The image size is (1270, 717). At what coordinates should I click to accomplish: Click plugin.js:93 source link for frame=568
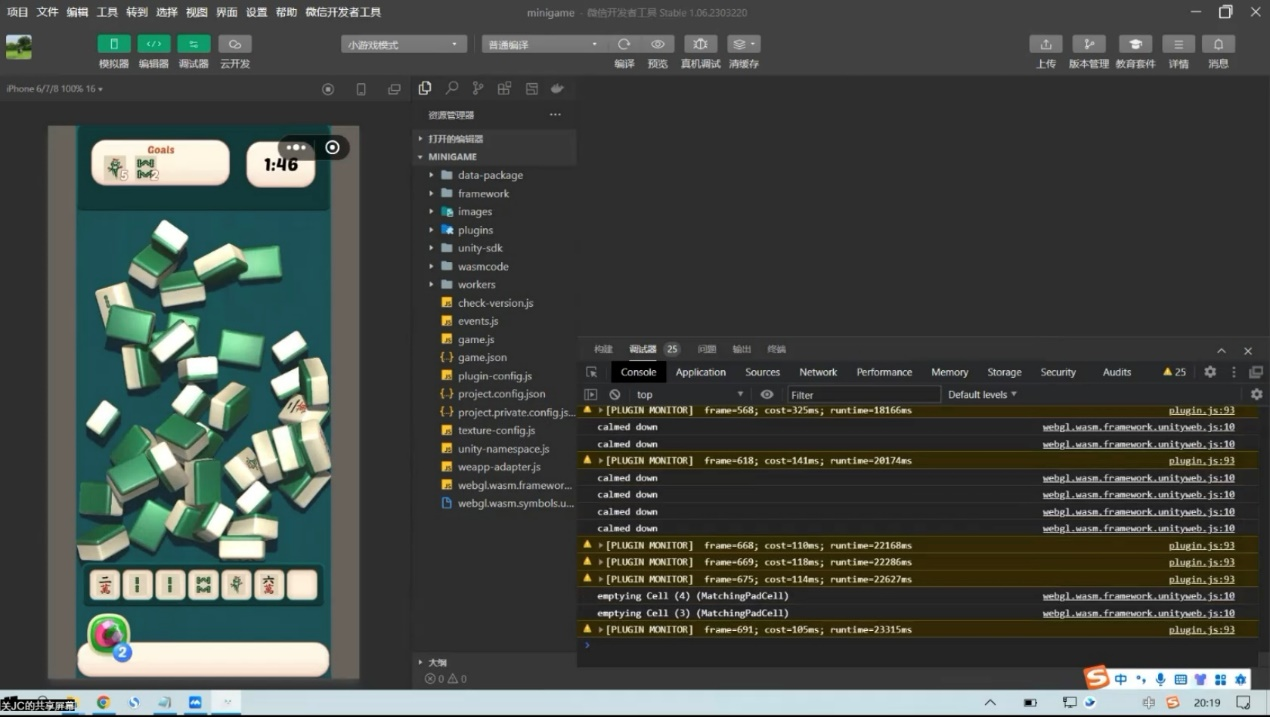tap(1201, 410)
